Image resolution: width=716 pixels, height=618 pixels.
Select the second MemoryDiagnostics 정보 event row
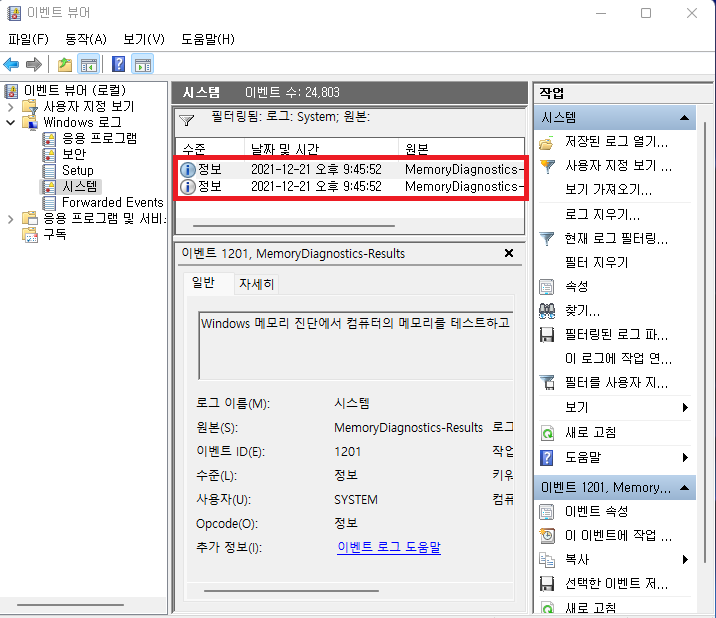pyautogui.click(x=350, y=186)
